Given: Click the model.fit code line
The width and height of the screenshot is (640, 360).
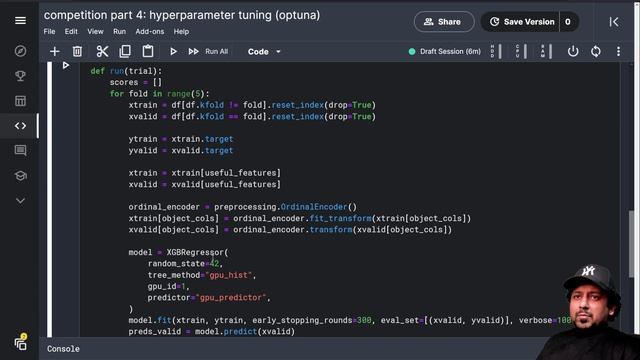Looking at the screenshot, I should [x=350, y=320].
